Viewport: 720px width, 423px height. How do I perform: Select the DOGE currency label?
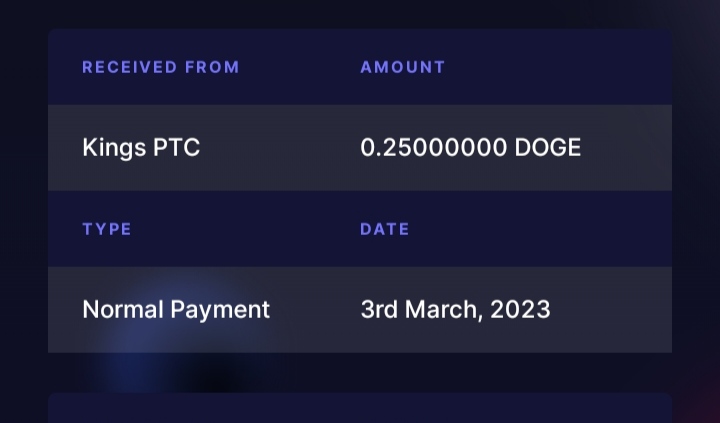coord(548,147)
